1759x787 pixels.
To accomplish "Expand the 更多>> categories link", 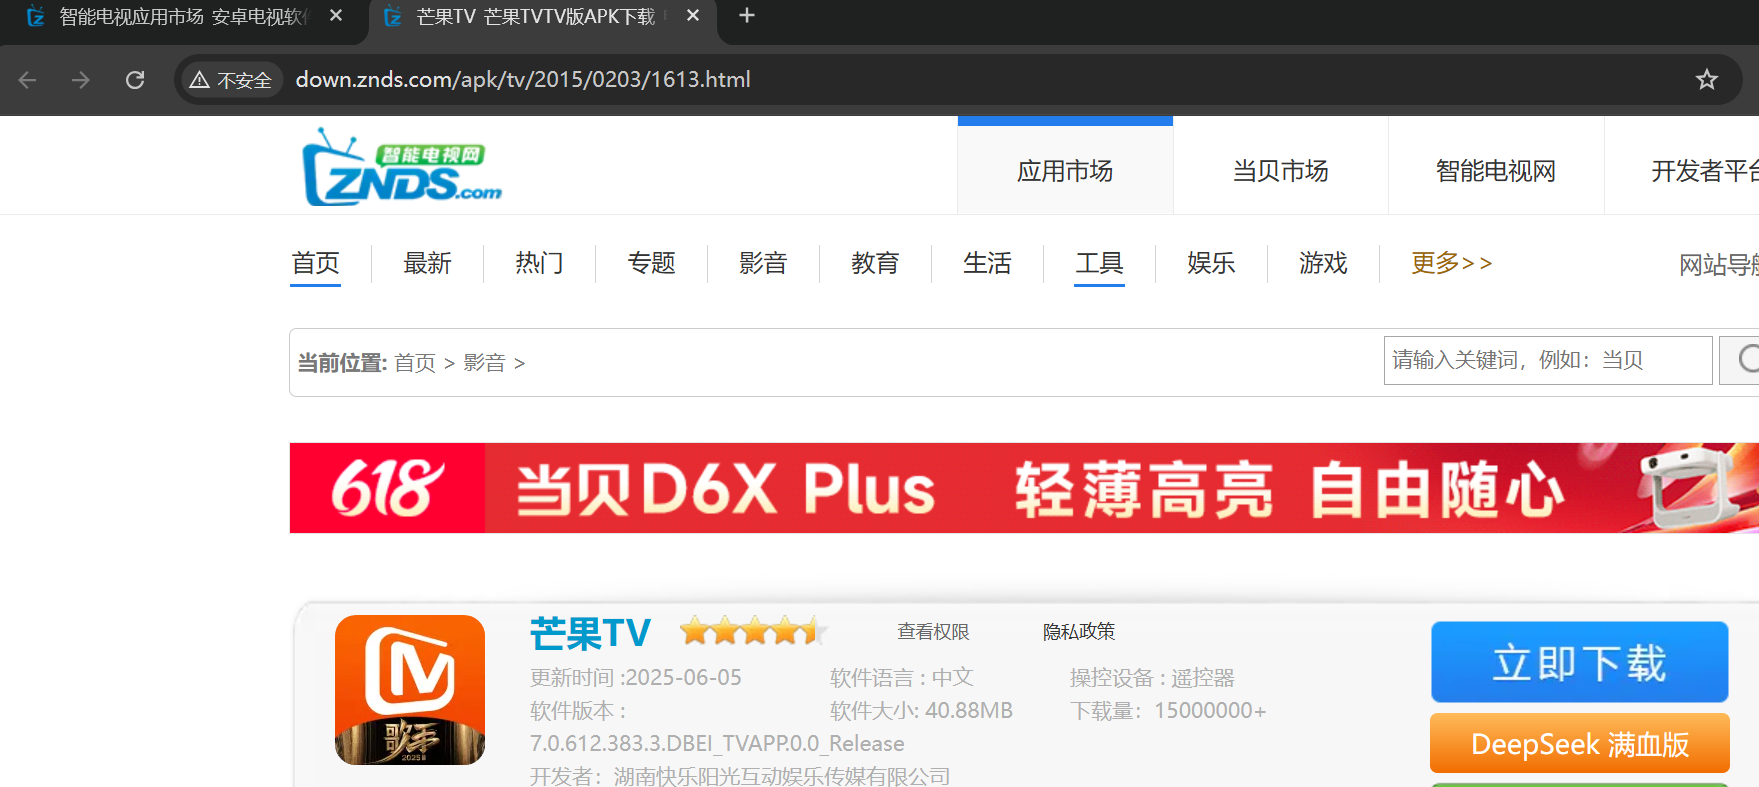I will tap(1451, 263).
